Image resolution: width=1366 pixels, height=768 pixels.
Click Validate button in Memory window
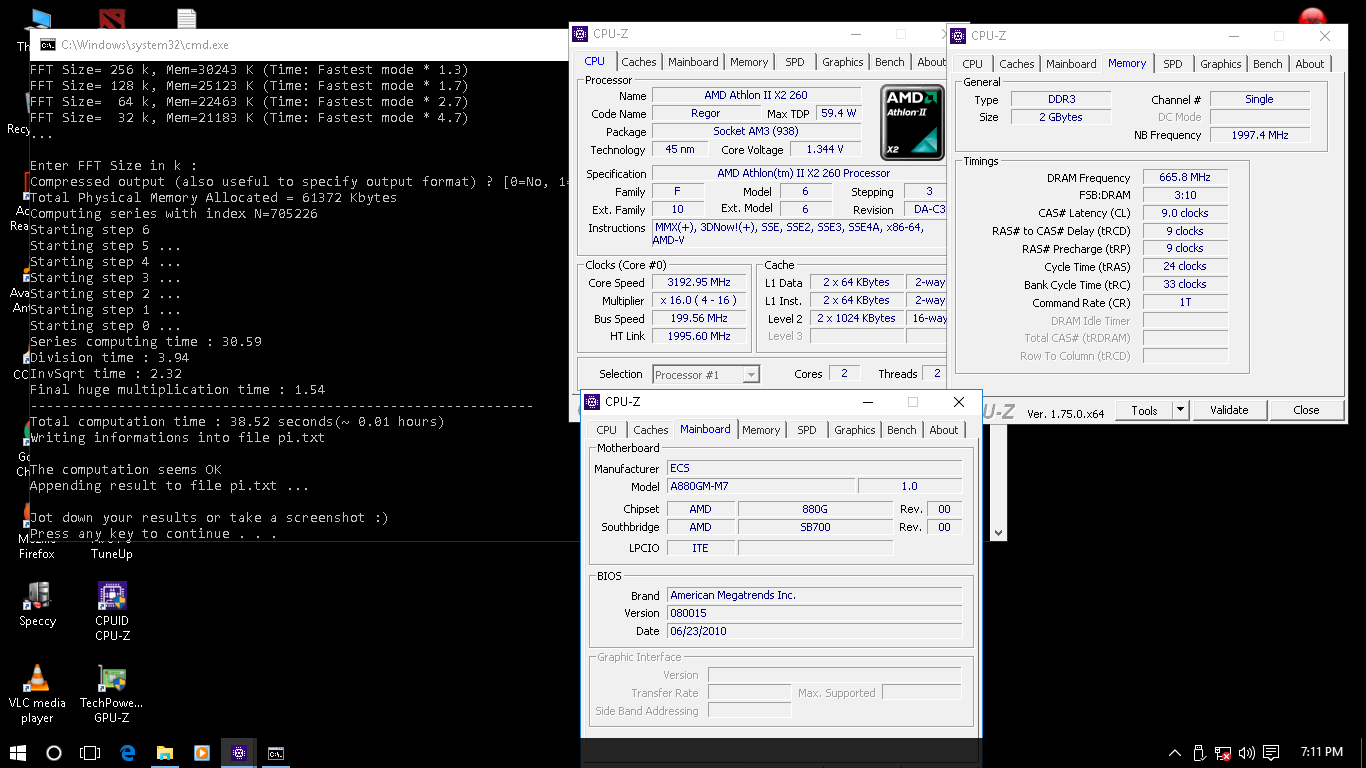pyautogui.click(x=1229, y=410)
